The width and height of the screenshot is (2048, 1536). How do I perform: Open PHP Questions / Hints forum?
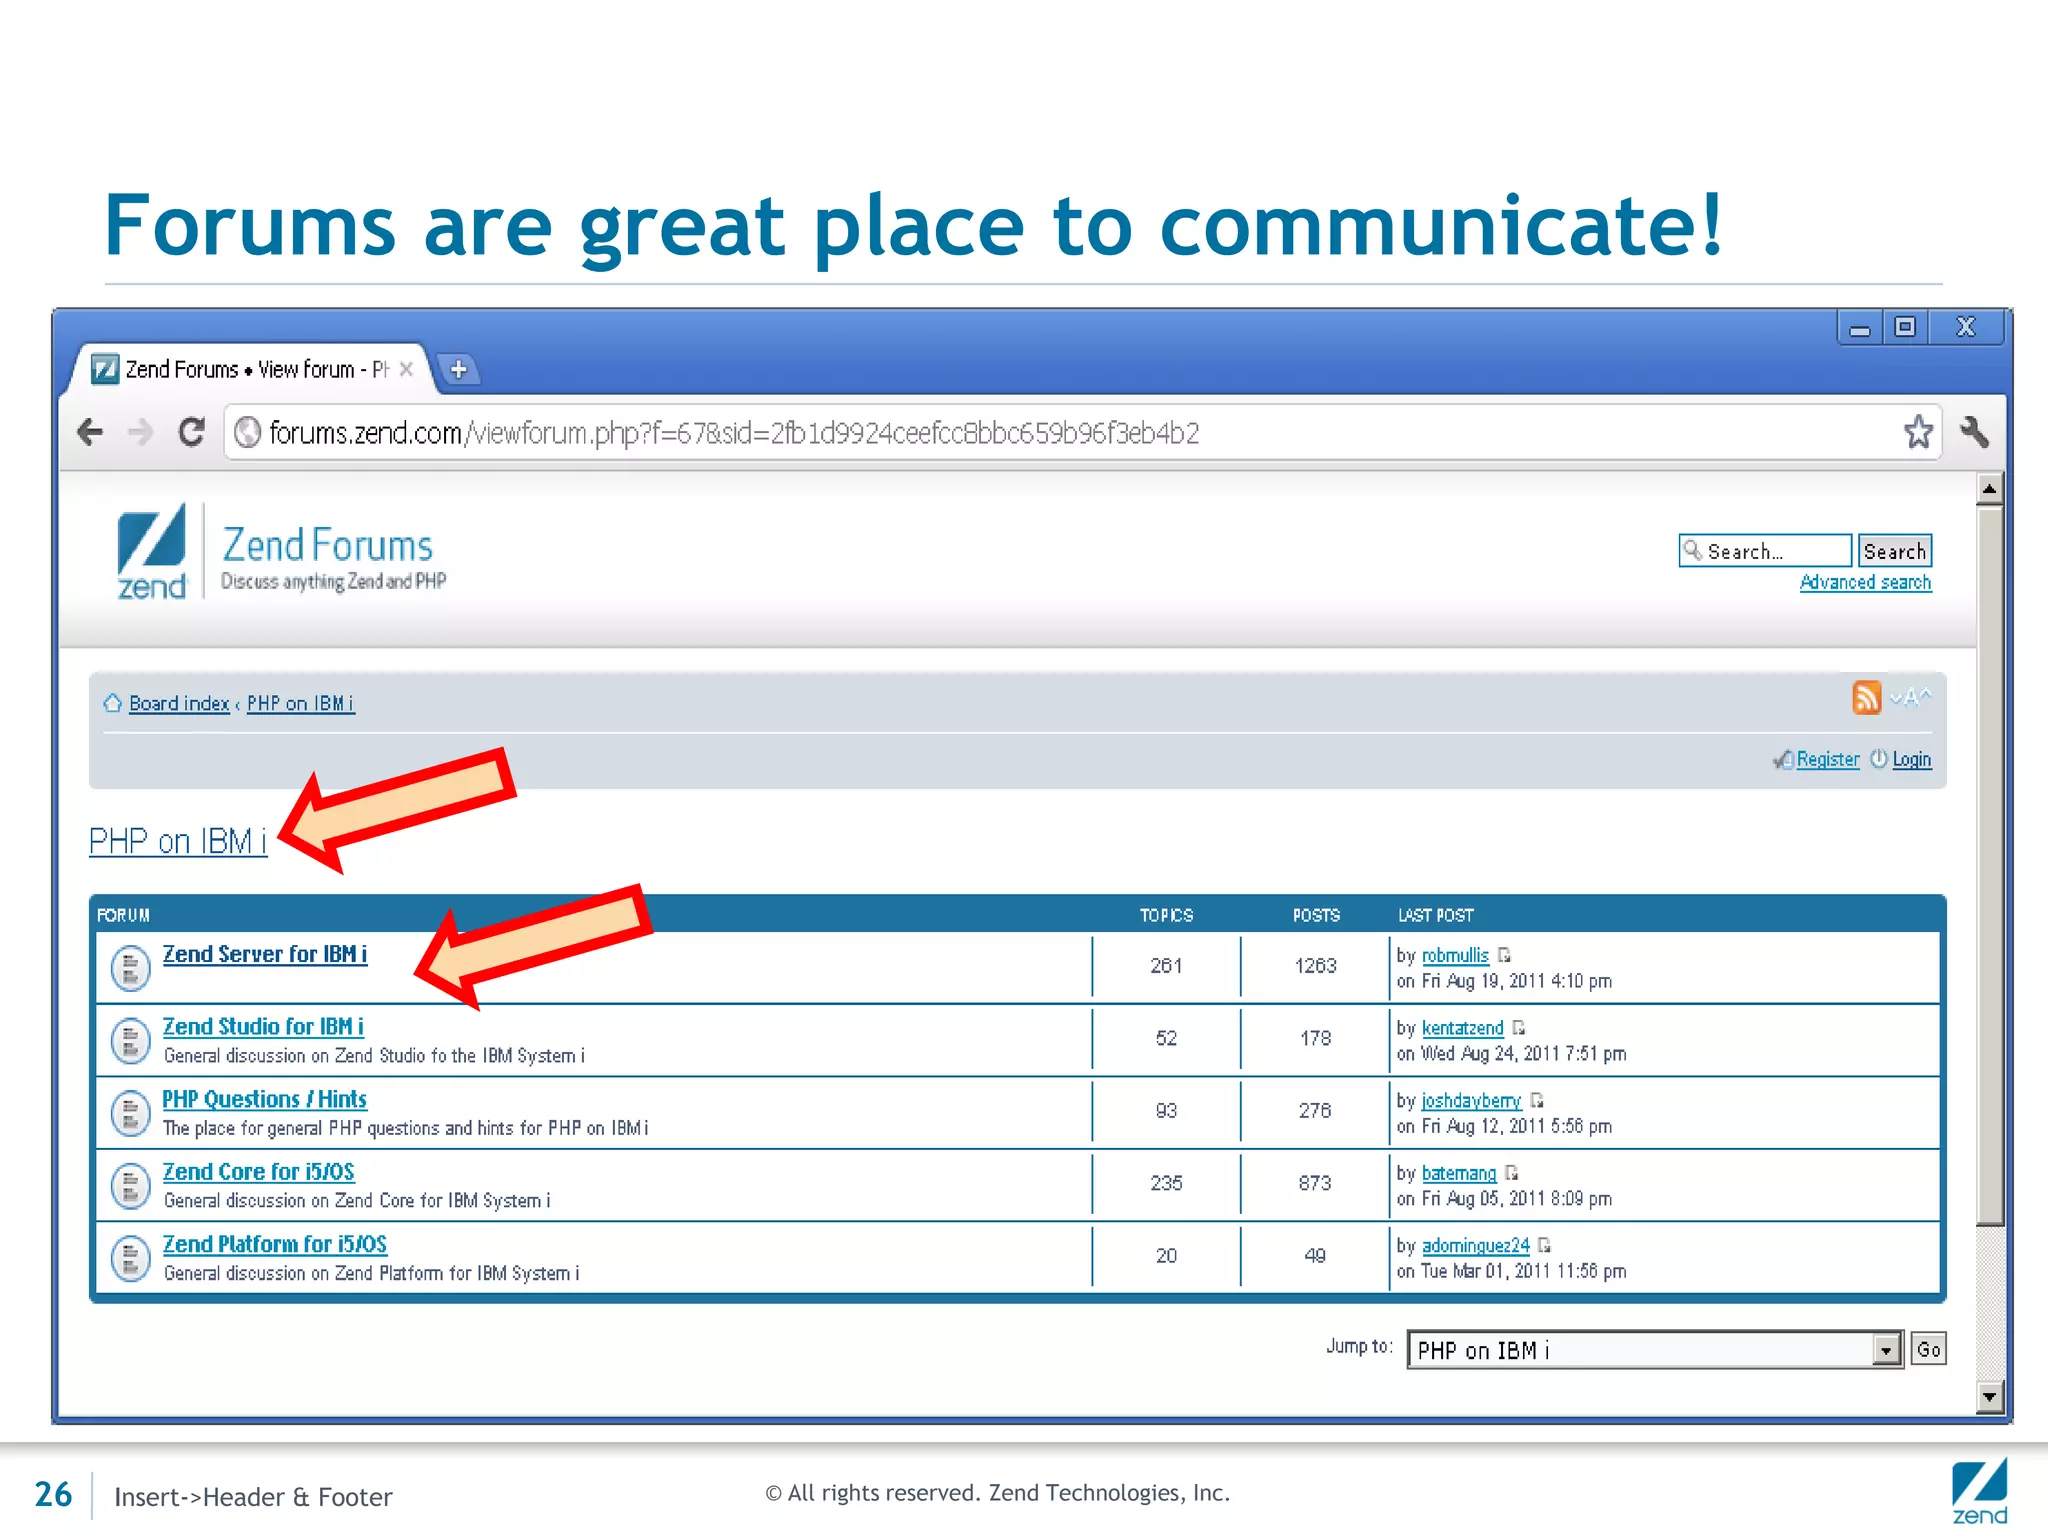(265, 1099)
